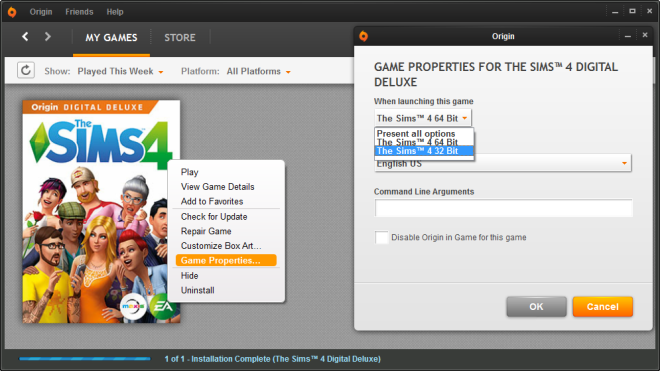The width and height of the screenshot is (660, 371).
Task: Open Game Properties from context menu
Action: click(x=226, y=260)
